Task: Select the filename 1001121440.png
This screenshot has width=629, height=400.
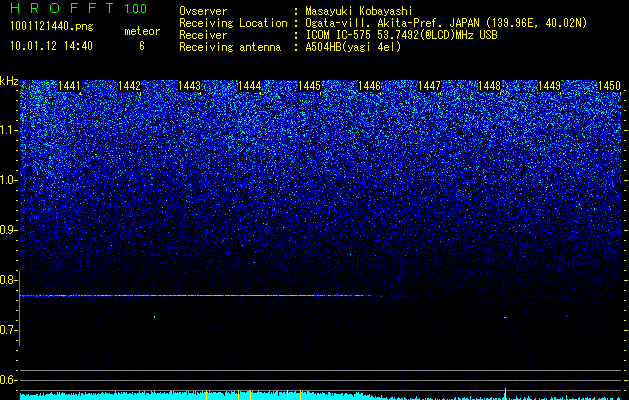Action: [52, 27]
